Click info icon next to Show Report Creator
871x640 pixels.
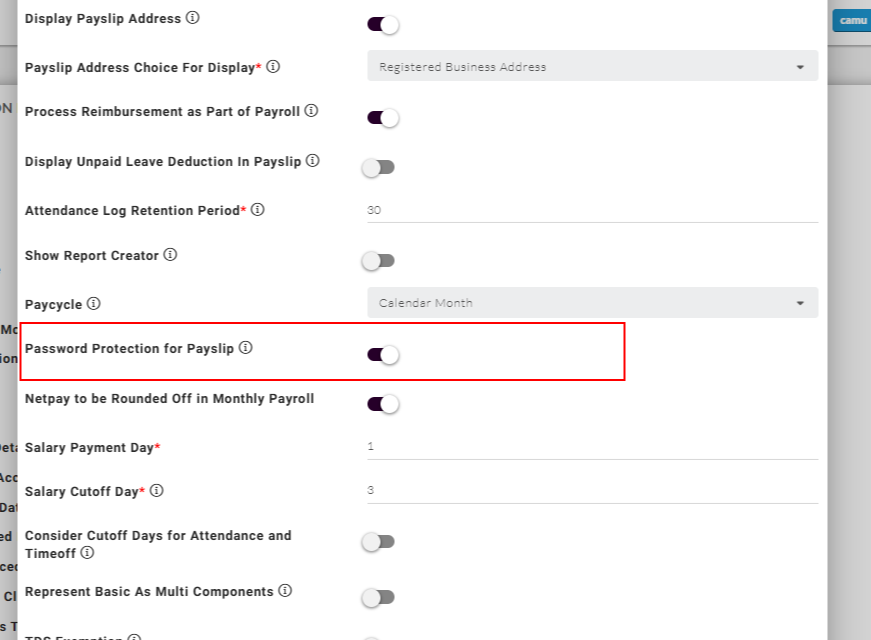click(170, 255)
